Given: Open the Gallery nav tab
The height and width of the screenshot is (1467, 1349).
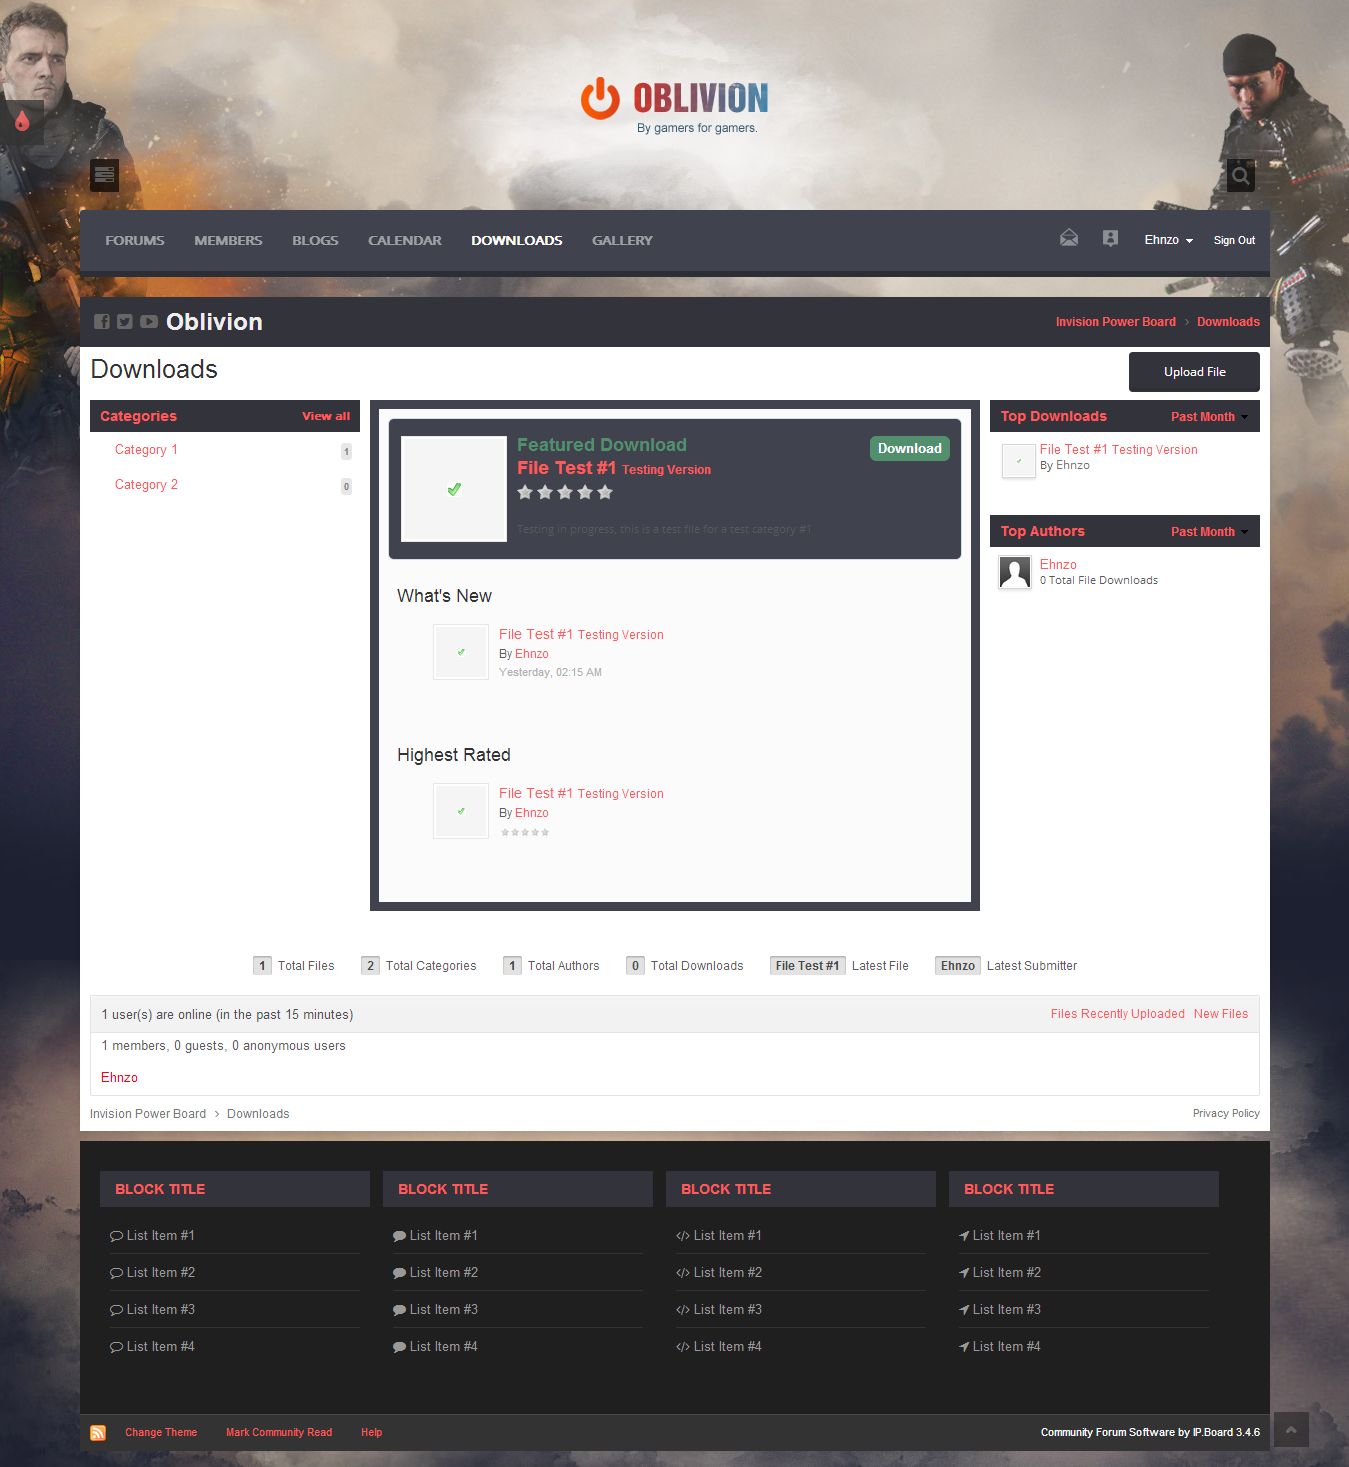Looking at the screenshot, I should click(x=622, y=241).
